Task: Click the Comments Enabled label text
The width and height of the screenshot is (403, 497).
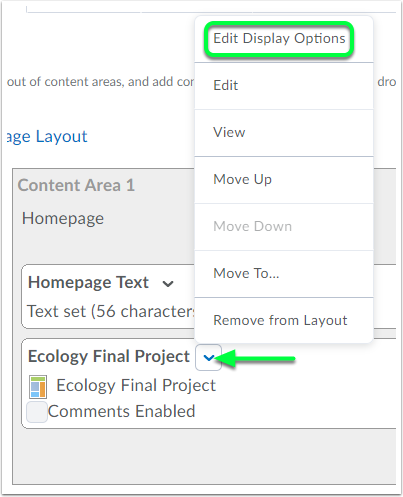Action: [121, 411]
